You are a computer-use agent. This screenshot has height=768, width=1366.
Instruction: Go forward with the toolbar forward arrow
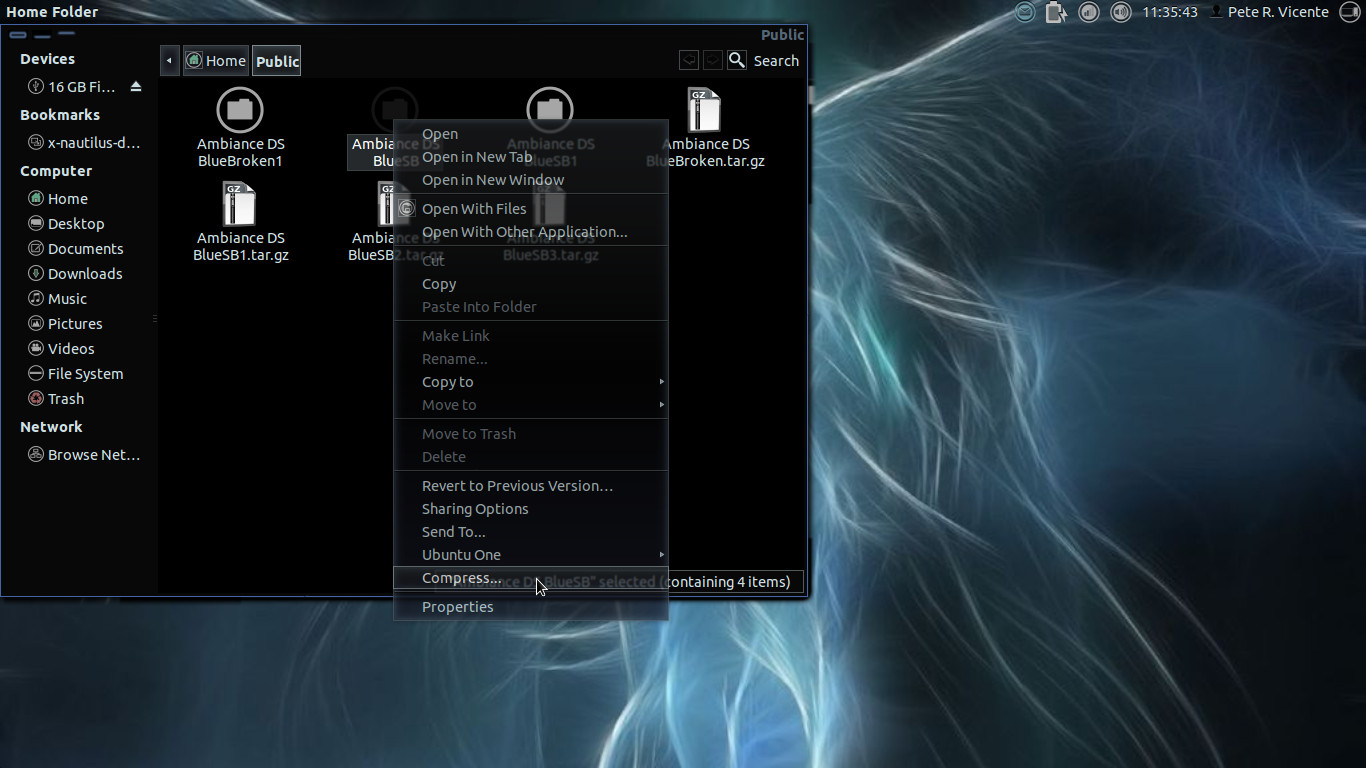coord(712,60)
